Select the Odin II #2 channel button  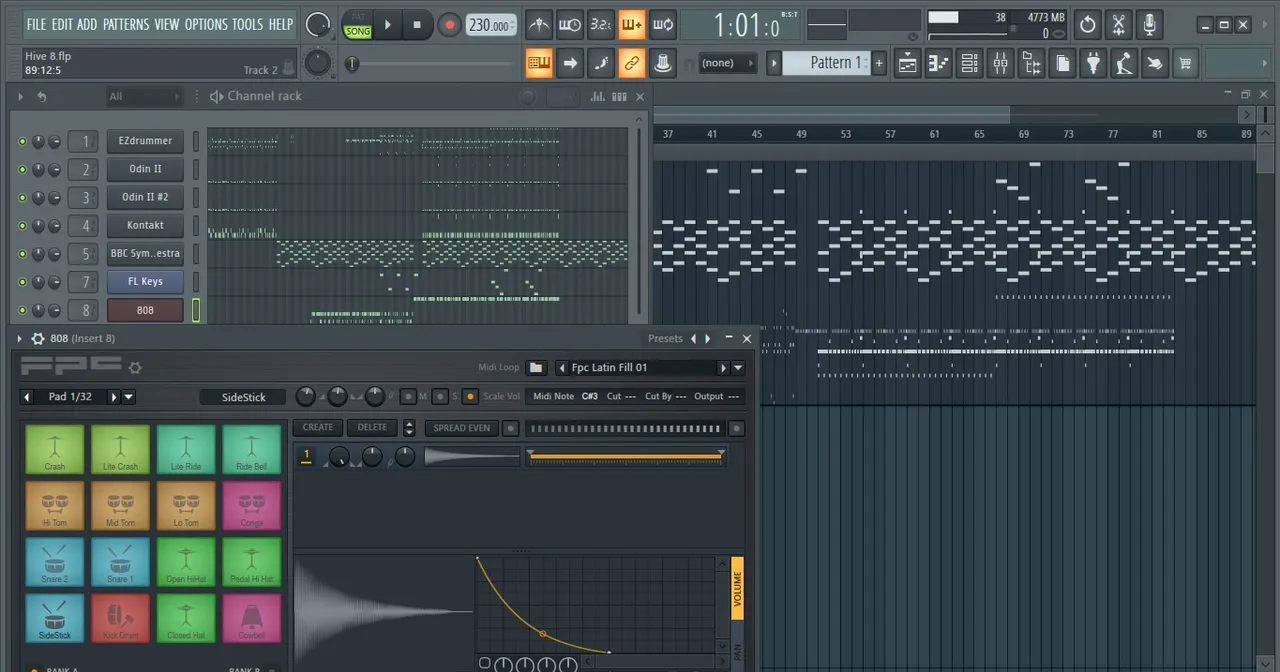145,198
